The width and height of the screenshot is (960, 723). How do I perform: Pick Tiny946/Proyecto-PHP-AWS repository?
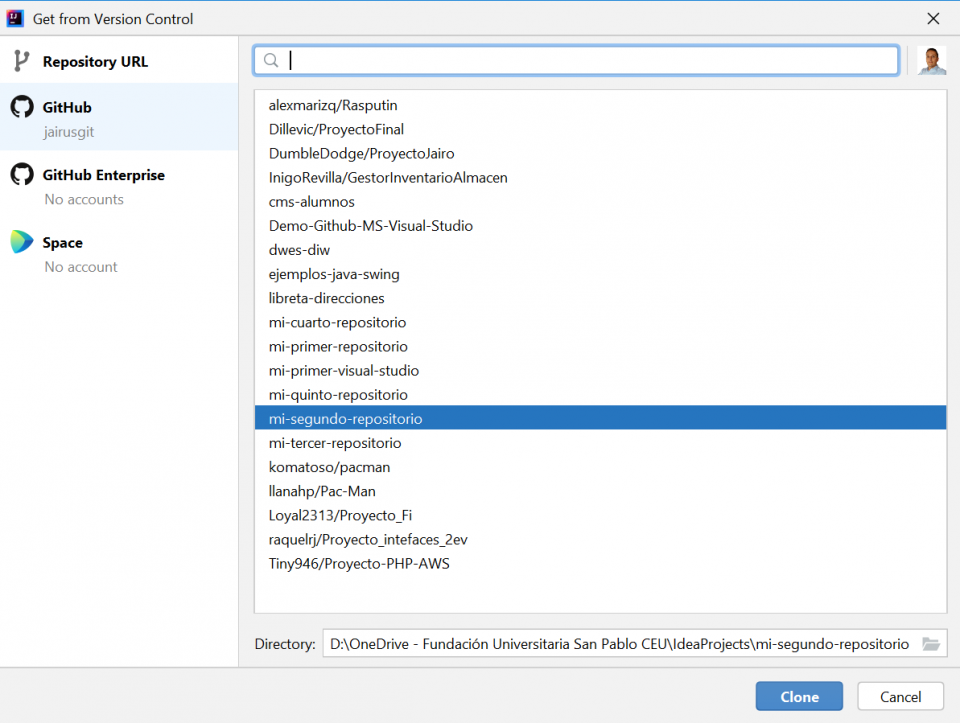[601, 564]
